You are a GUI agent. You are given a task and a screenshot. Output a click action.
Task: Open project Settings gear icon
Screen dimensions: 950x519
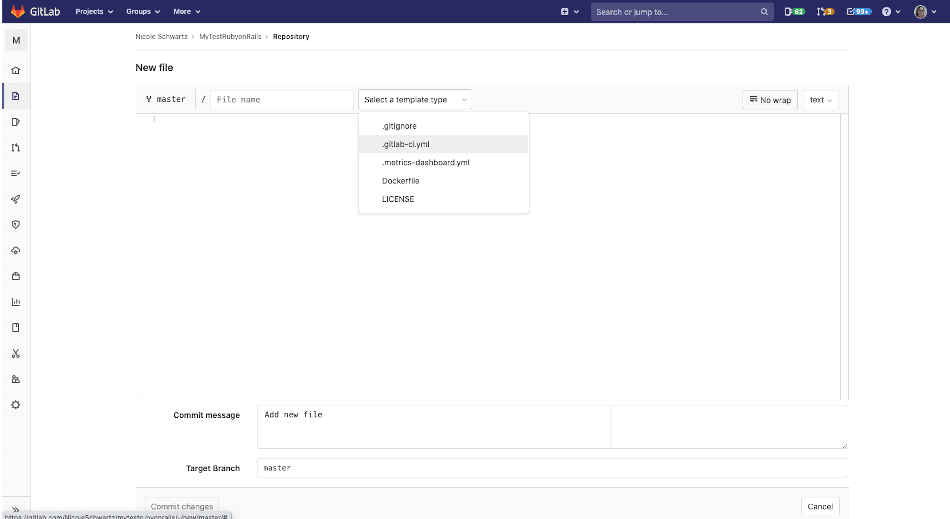click(15, 405)
